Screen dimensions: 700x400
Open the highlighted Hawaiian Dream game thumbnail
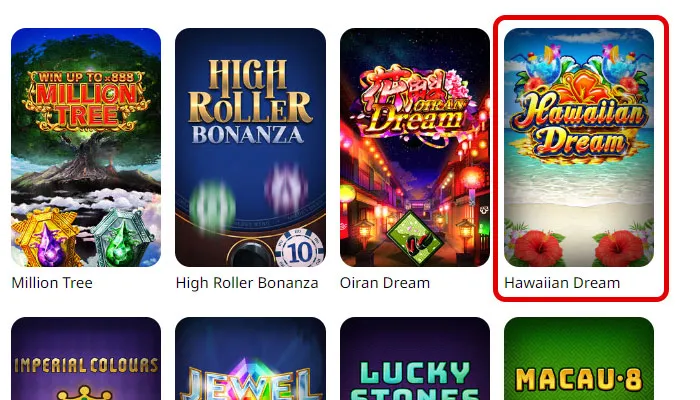click(579, 147)
